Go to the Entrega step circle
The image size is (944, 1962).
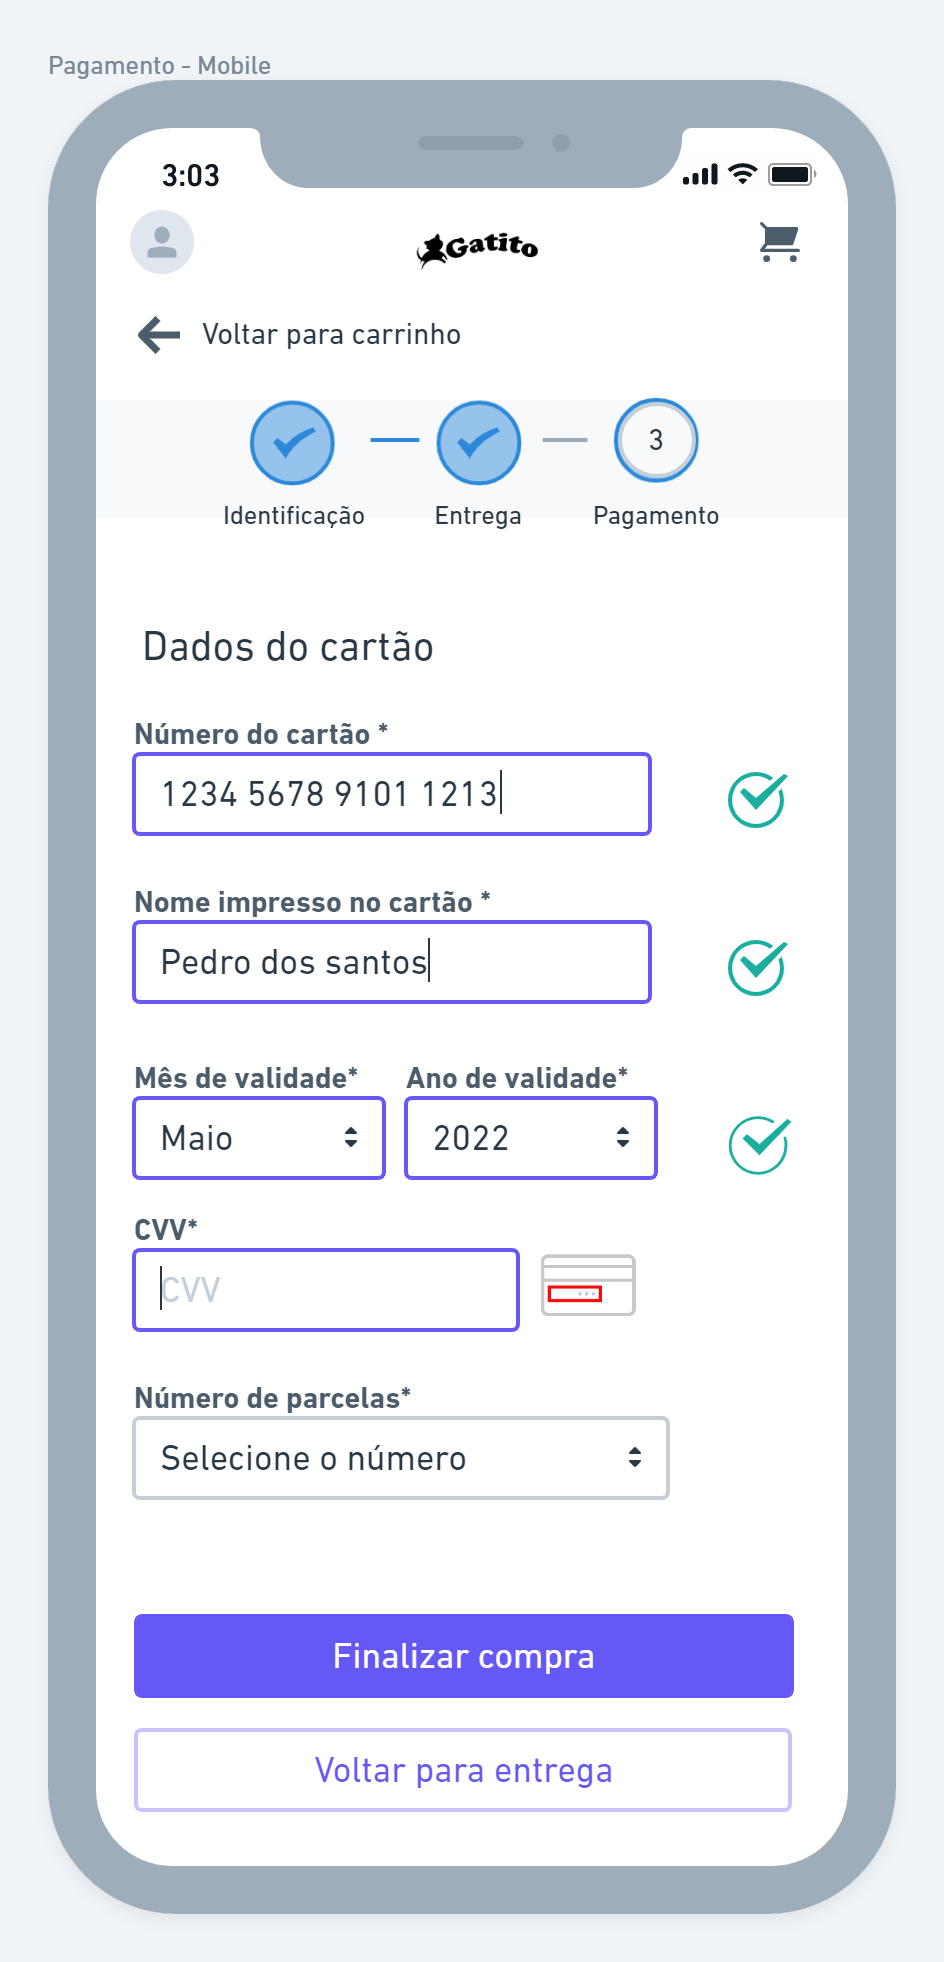(x=479, y=443)
